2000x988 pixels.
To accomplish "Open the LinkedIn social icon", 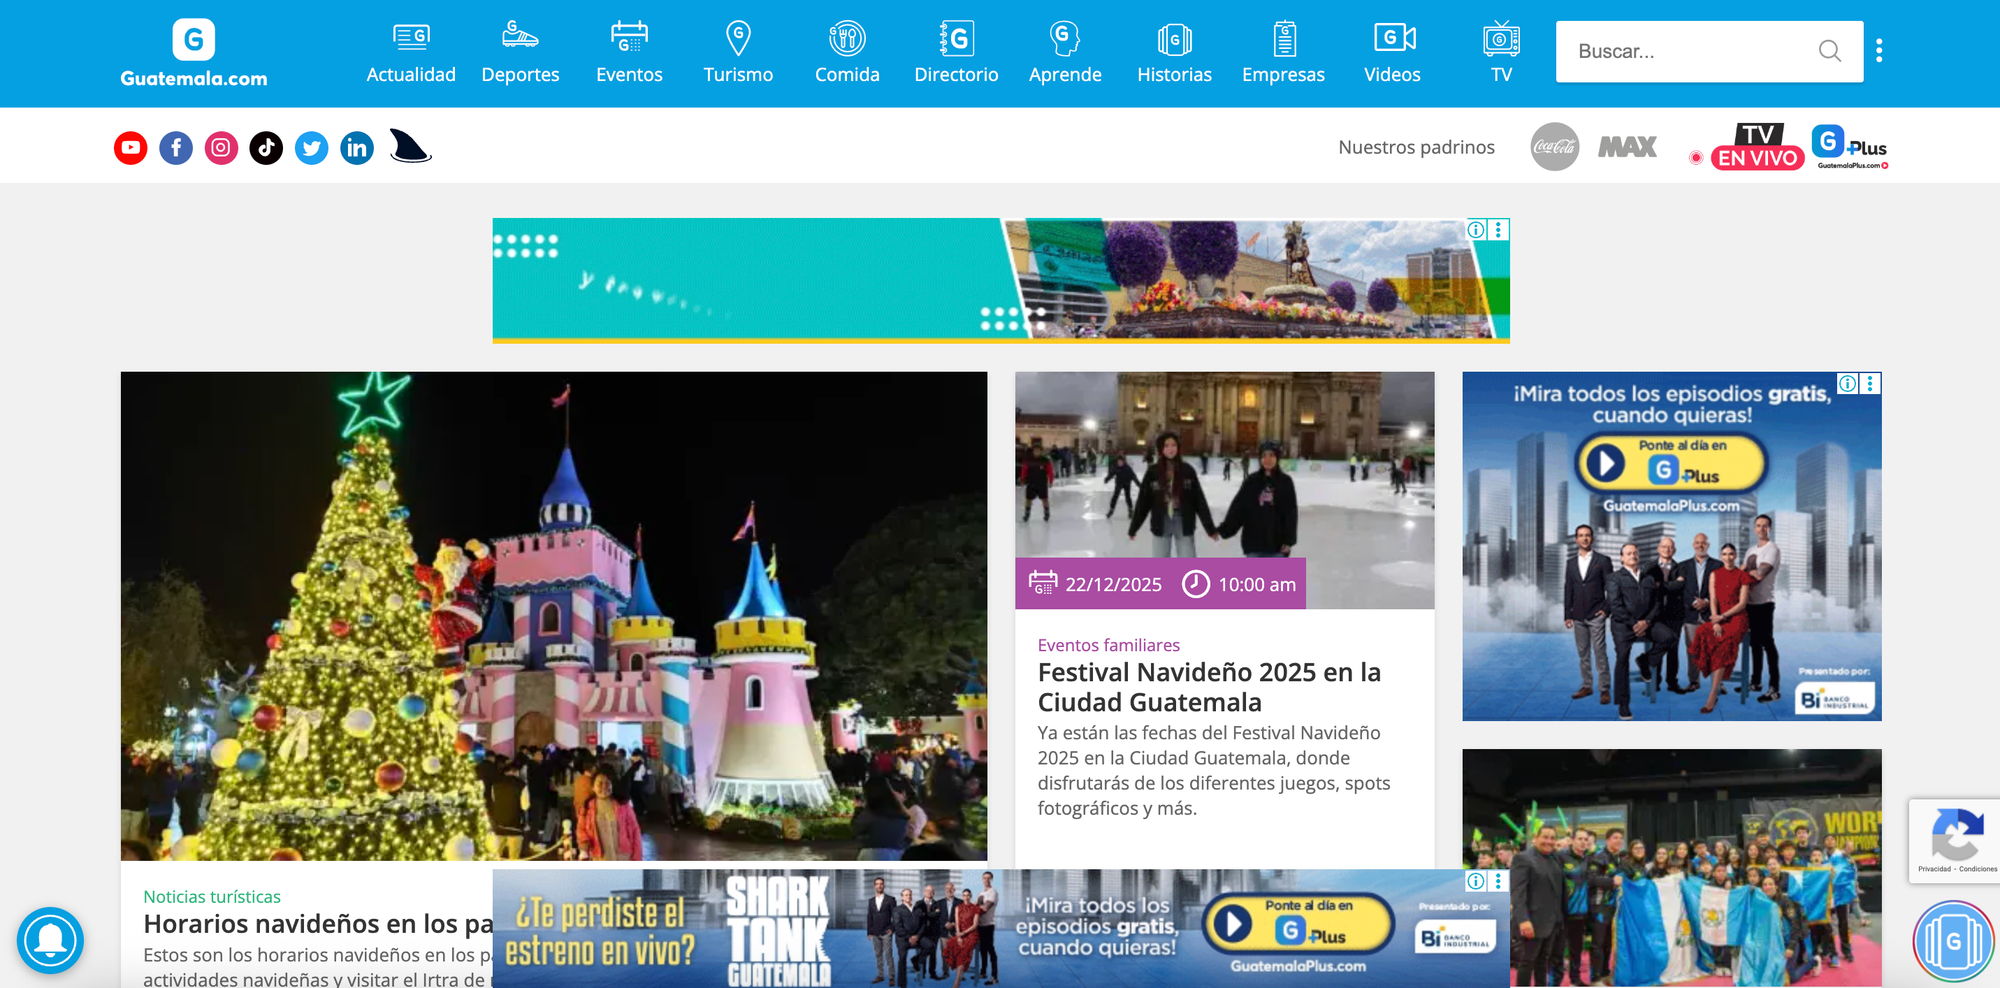I will (357, 148).
